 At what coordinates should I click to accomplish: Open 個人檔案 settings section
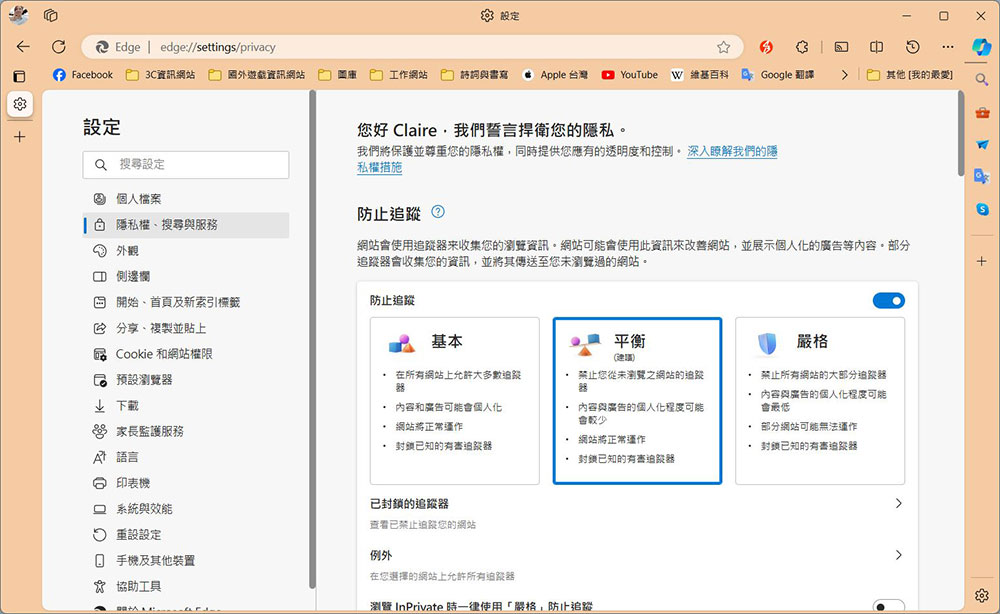(x=186, y=199)
